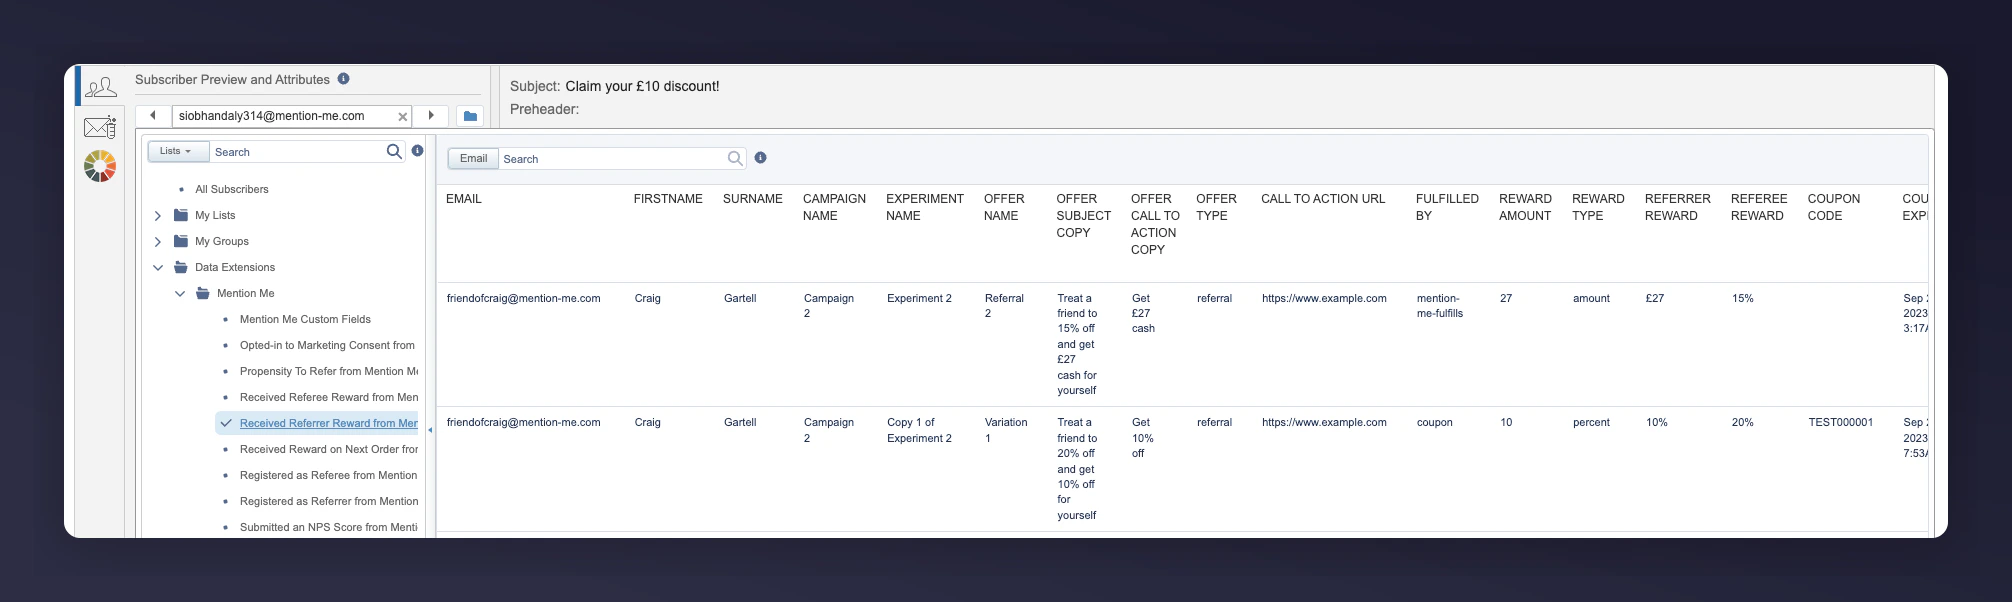Viewport: 2012px width, 602px height.
Task: Open Registered as Referrer extension
Action: pos(328,501)
